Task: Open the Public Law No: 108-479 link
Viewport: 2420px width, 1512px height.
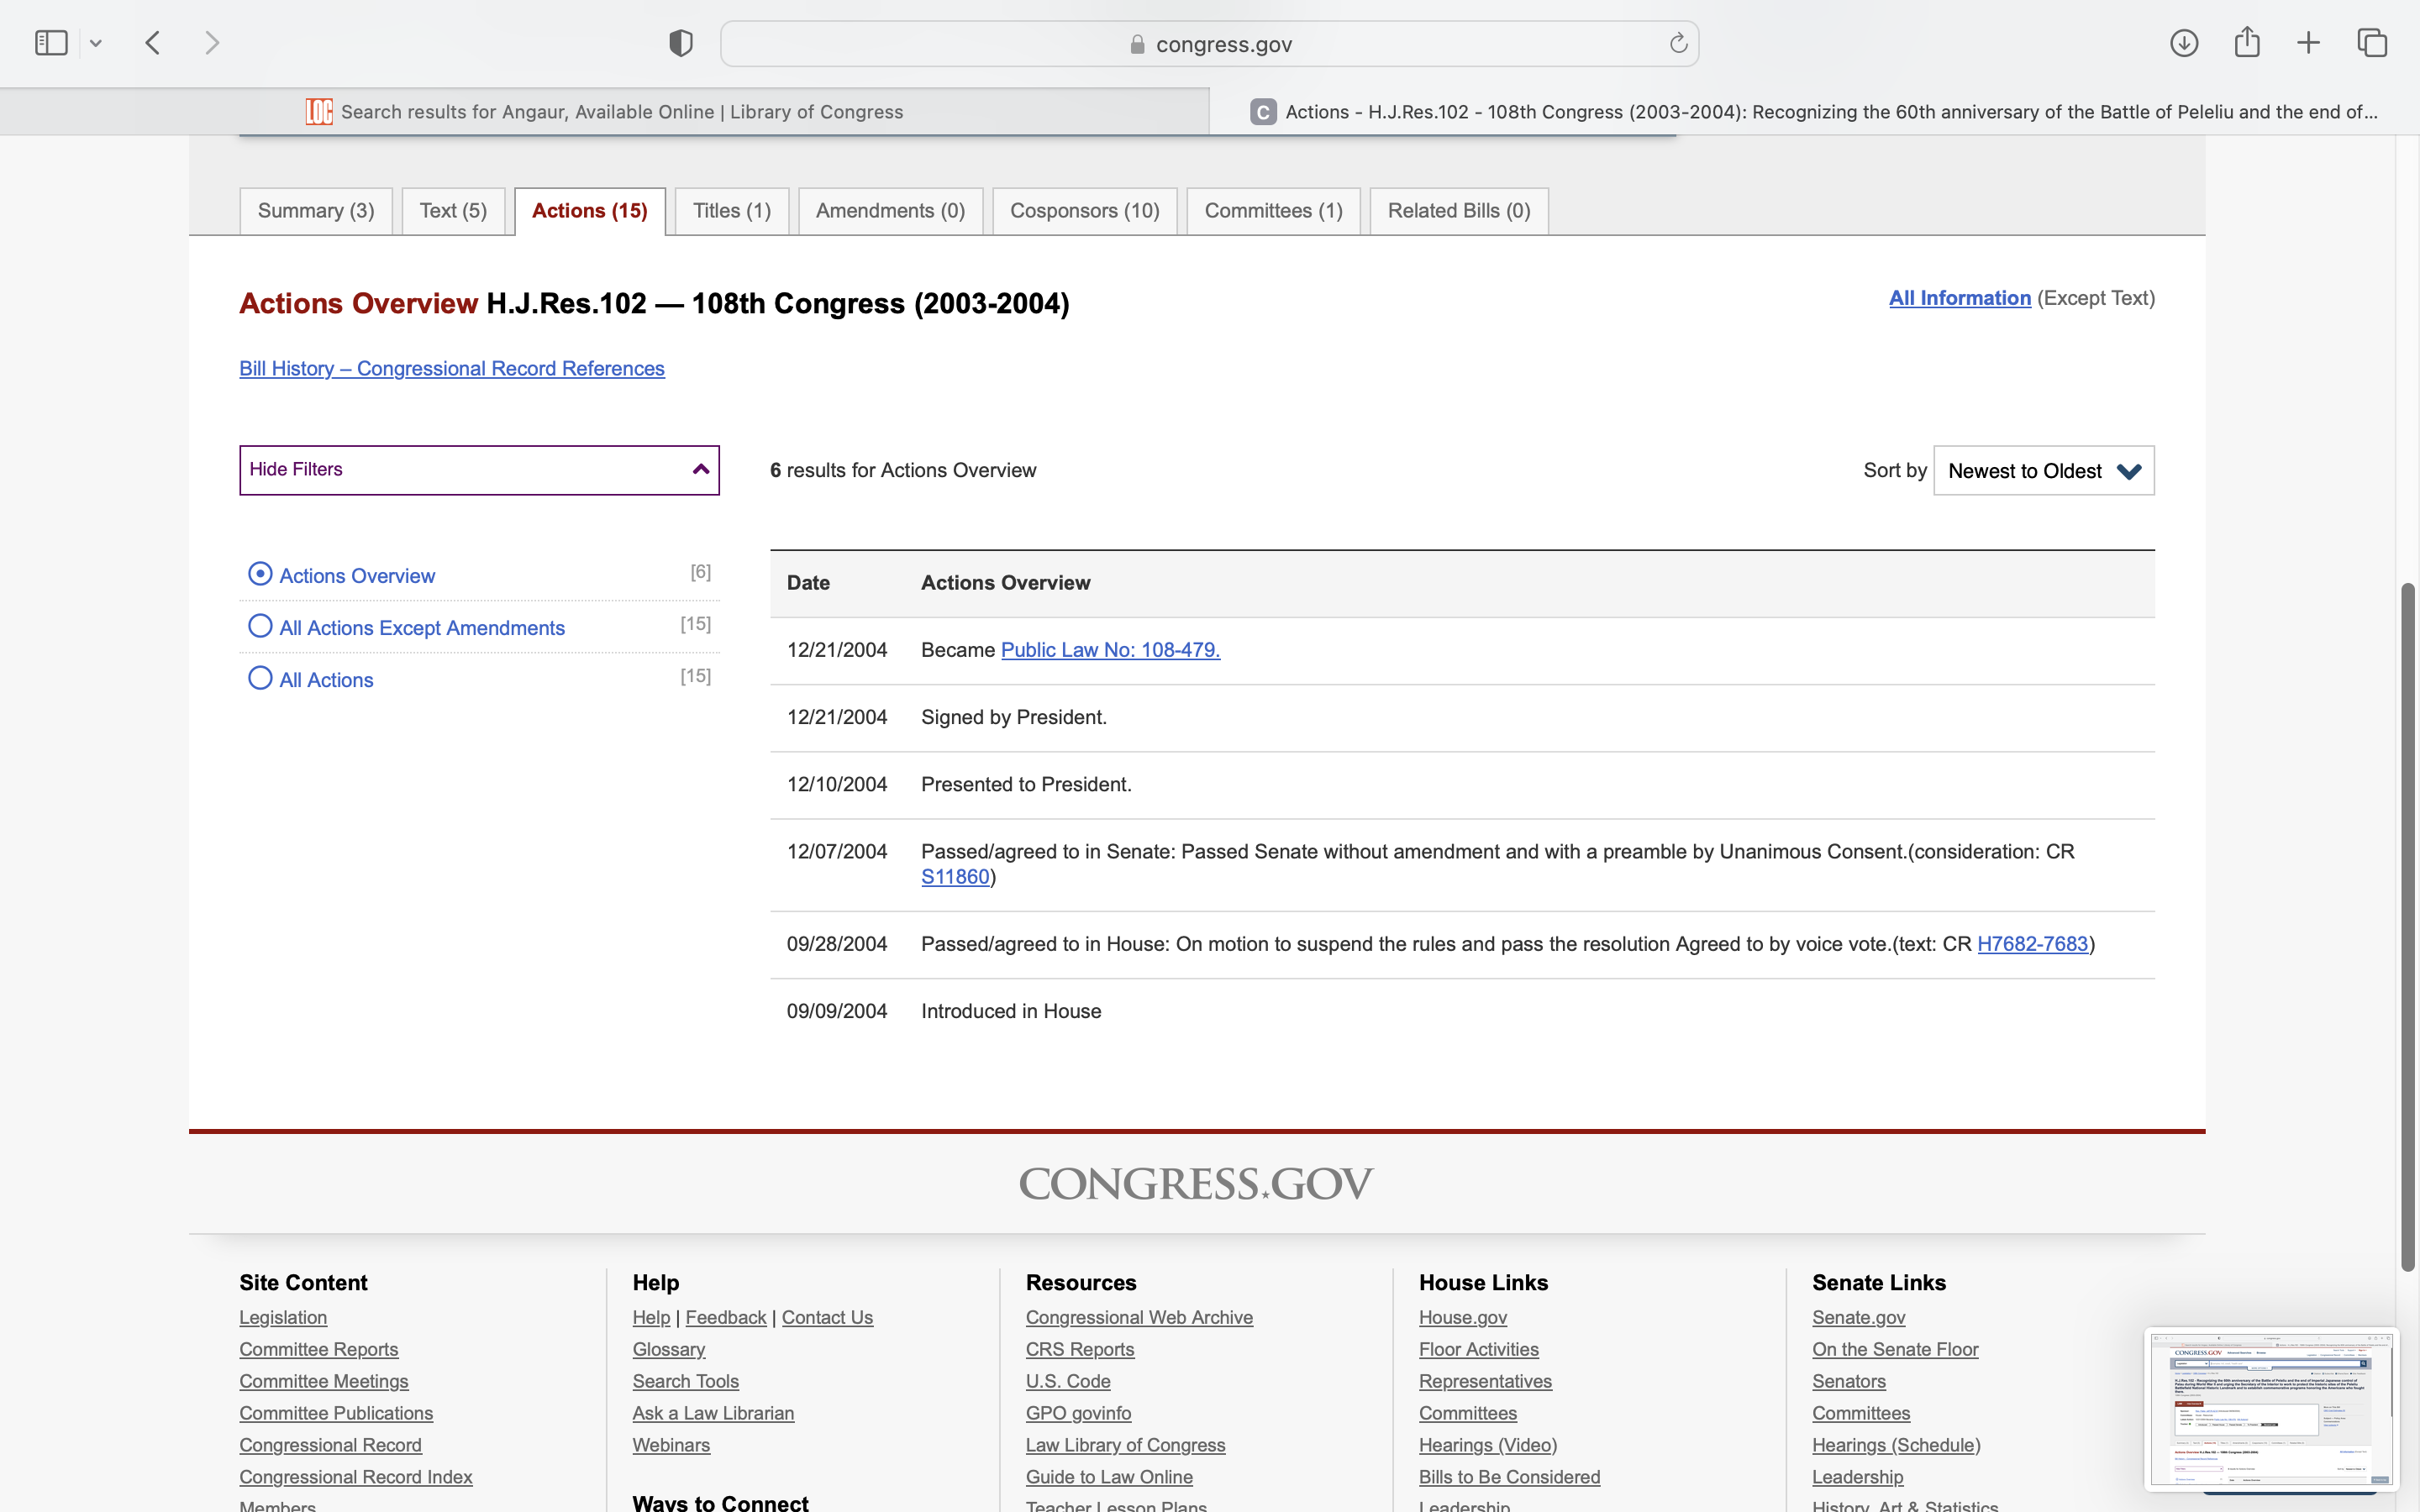Action: coord(1110,650)
